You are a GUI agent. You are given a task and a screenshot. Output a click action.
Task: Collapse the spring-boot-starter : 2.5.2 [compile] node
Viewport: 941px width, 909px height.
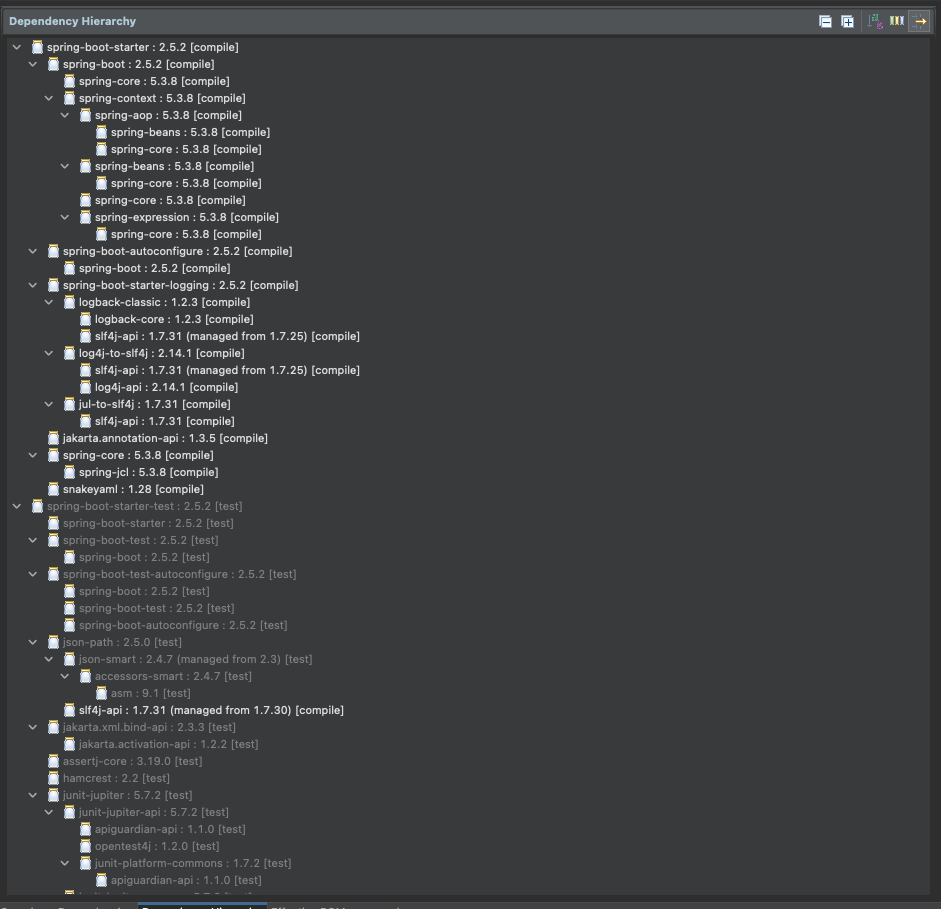pos(17,47)
